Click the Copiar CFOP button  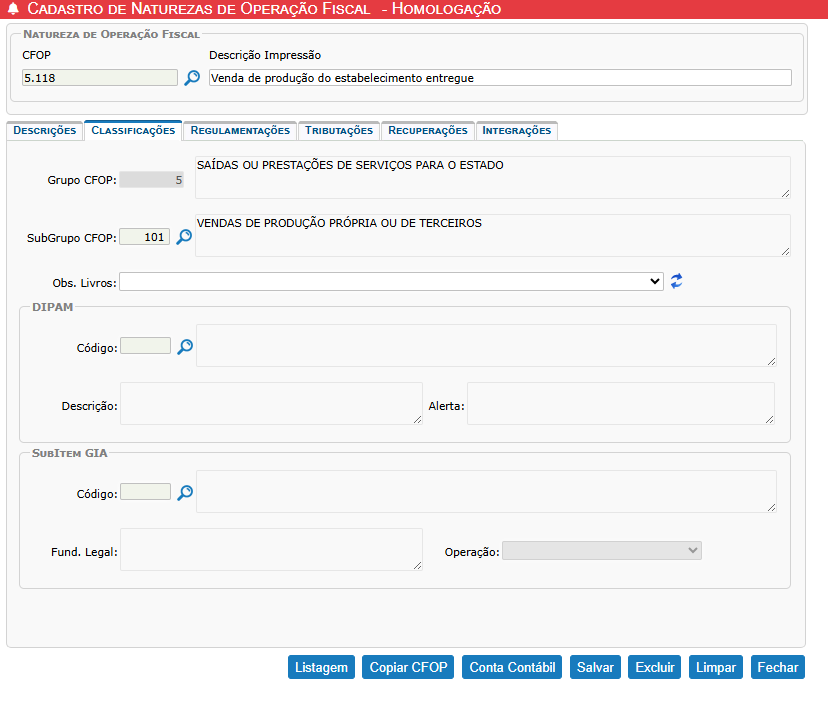(408, 668)
